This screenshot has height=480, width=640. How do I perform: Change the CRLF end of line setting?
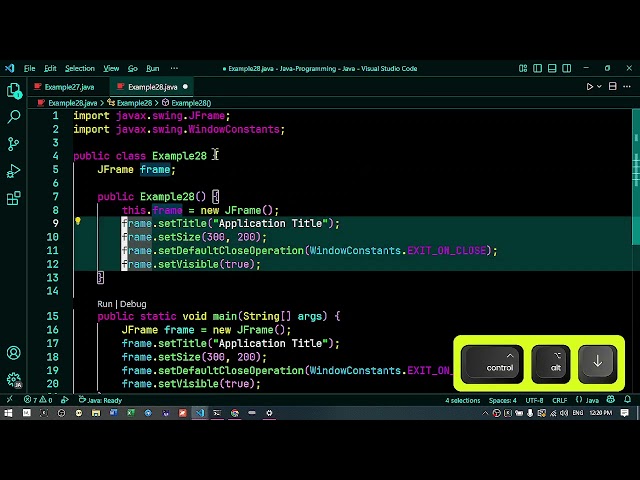tap(560, 400)
